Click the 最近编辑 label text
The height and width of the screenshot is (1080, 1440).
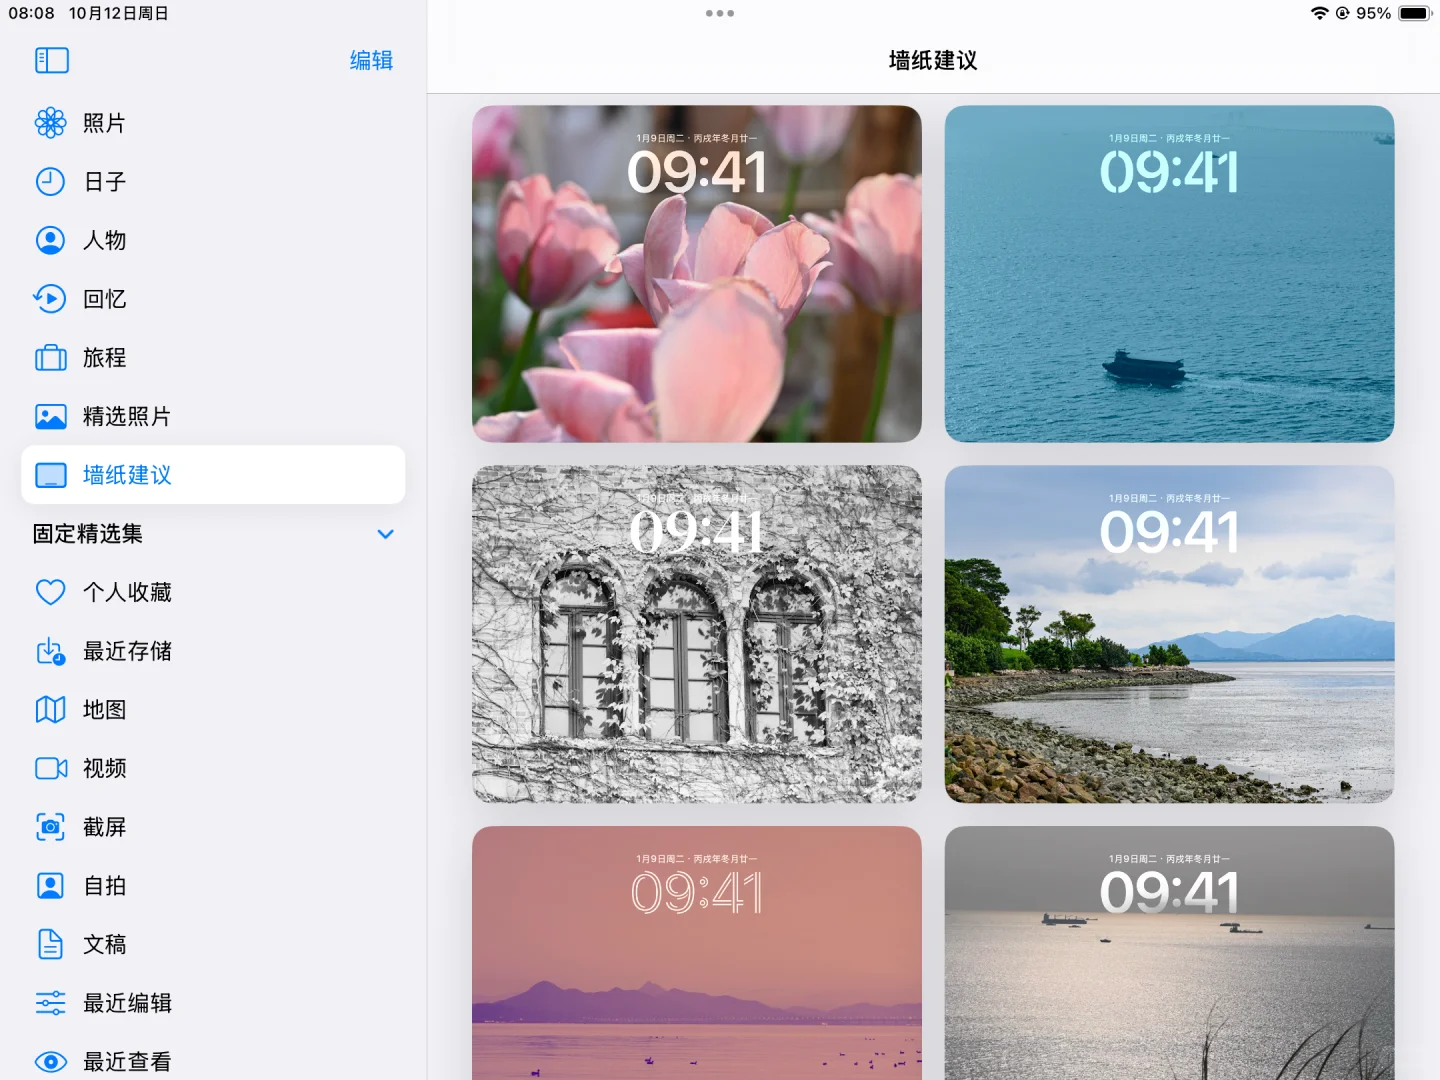[x=128, y=1003]
